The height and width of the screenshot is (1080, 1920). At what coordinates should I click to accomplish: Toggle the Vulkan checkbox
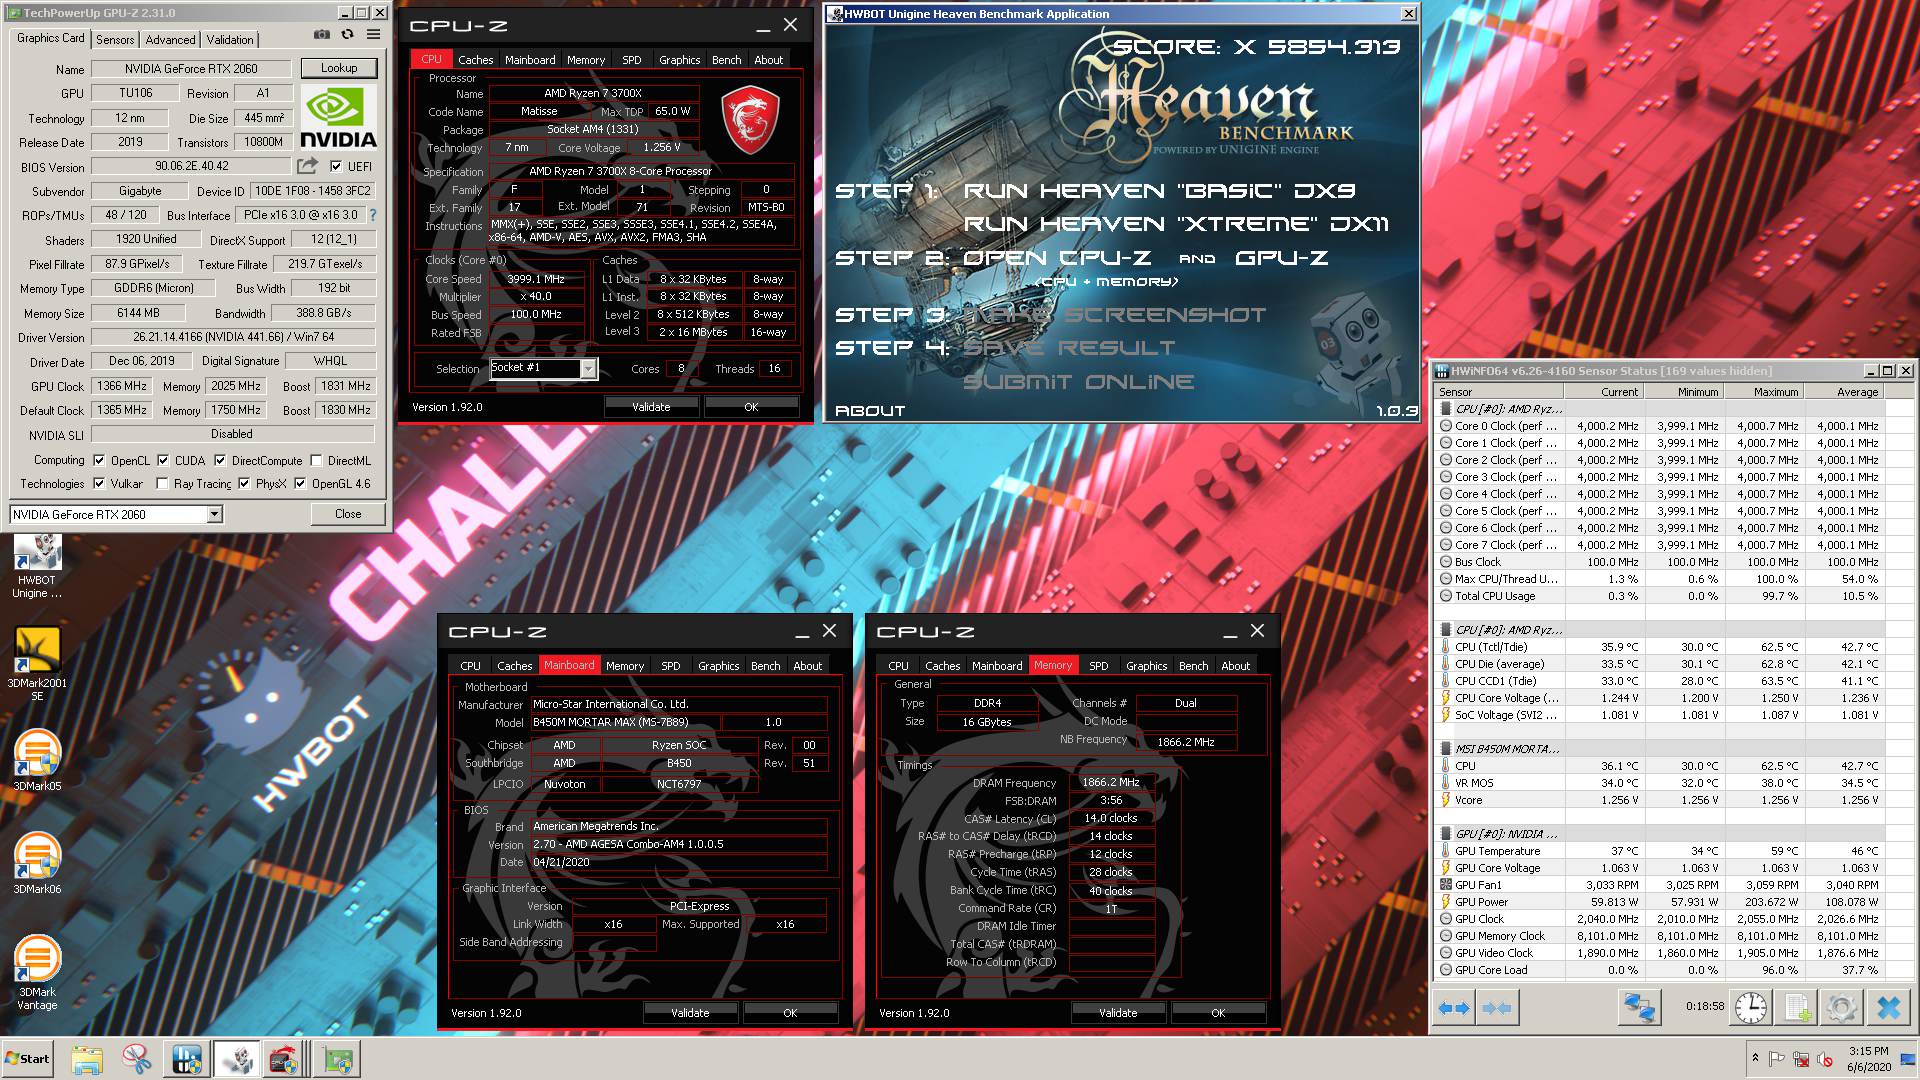point(99,484)
